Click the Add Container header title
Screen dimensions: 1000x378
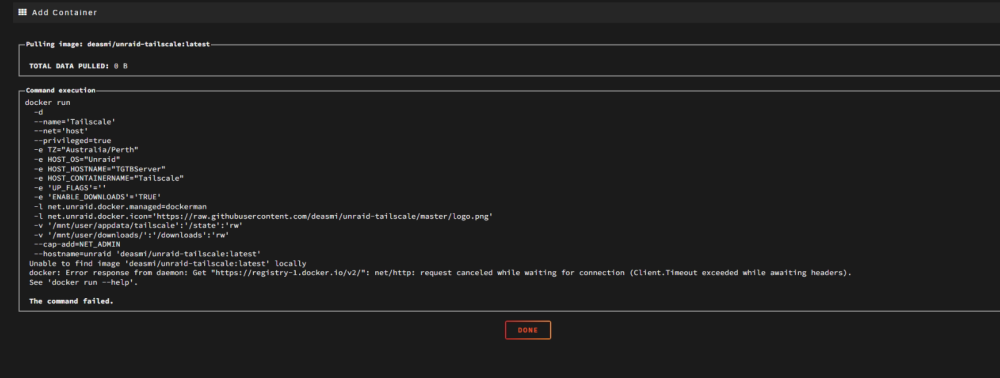(64, 12)
